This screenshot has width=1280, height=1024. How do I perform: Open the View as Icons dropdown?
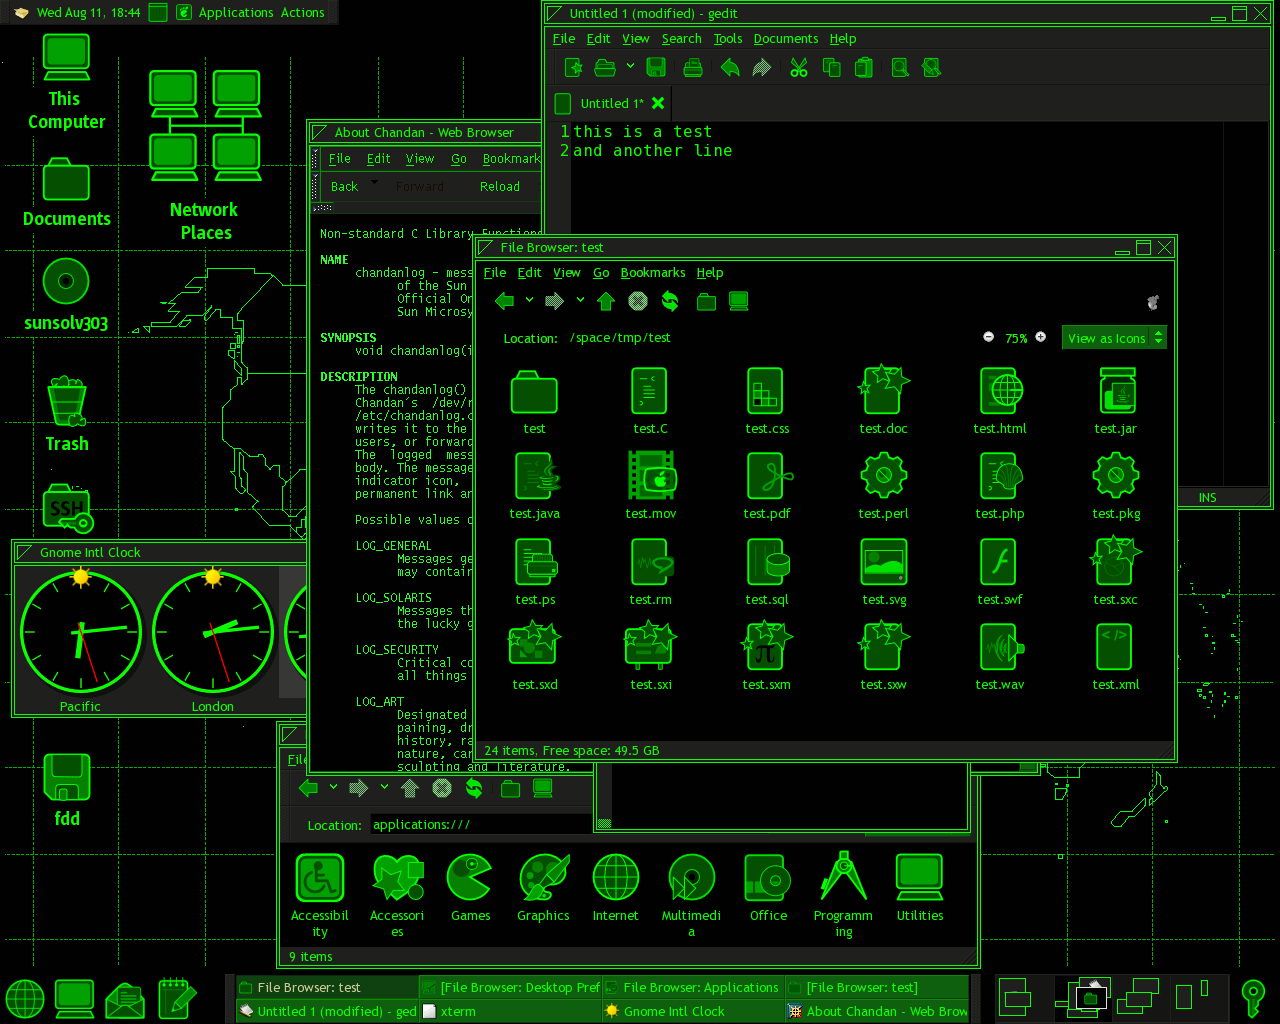pos(1114,338)
